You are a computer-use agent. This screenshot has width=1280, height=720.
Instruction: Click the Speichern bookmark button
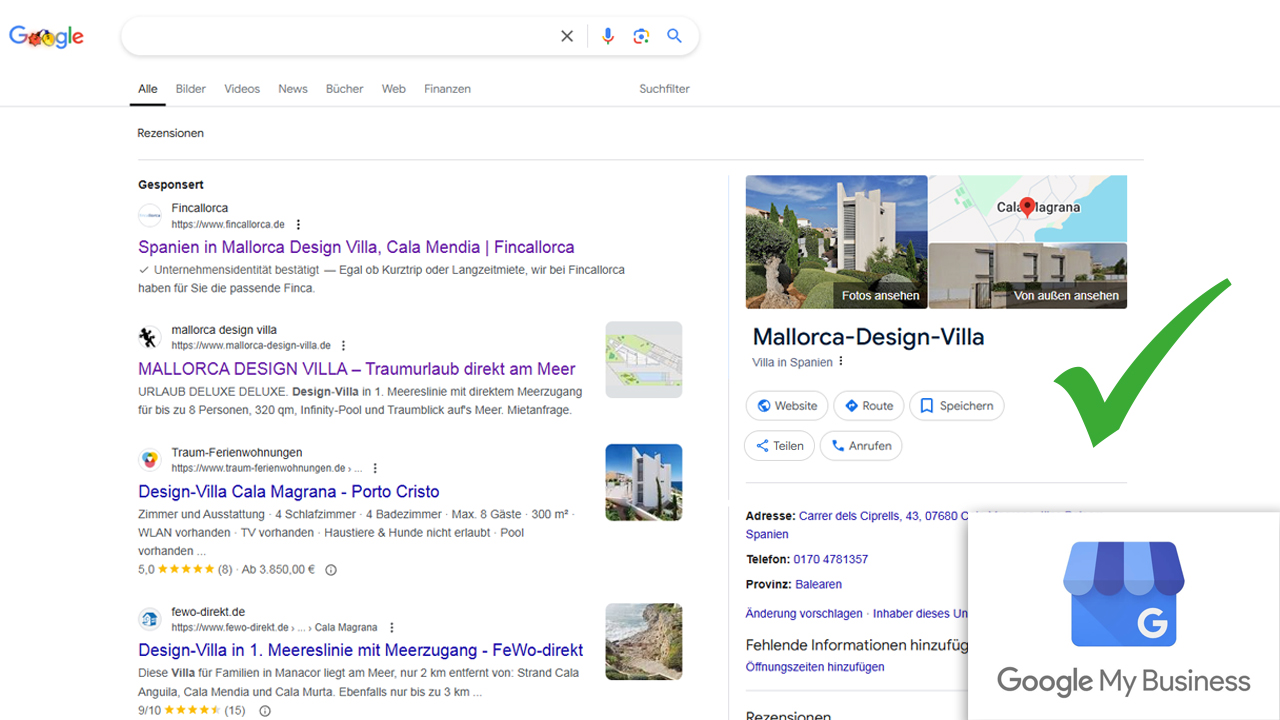pos(956,406)
